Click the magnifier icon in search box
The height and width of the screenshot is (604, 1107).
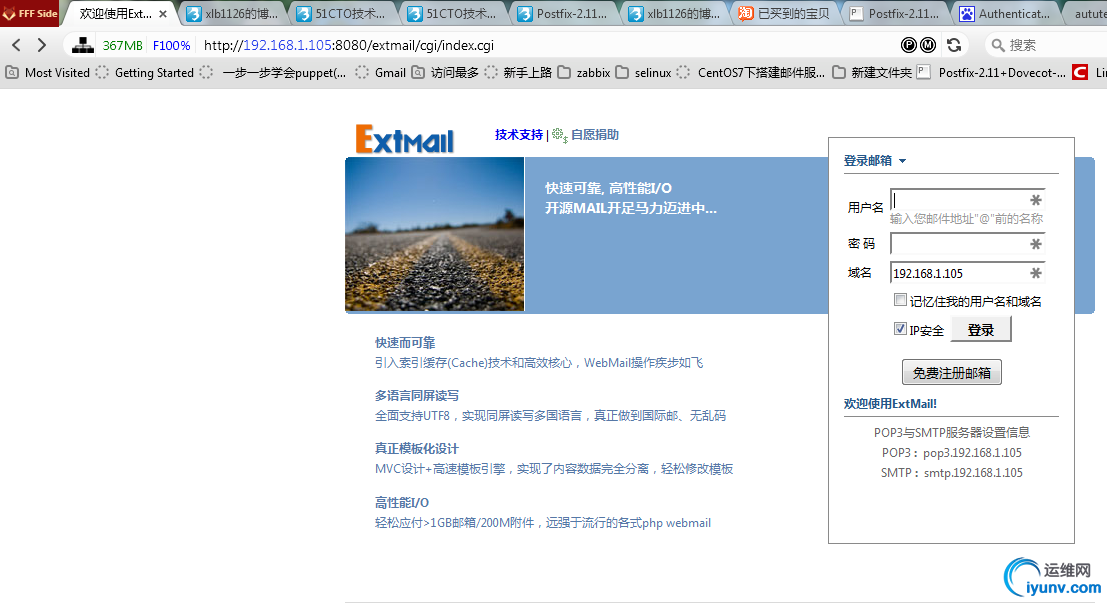[998, 45]
